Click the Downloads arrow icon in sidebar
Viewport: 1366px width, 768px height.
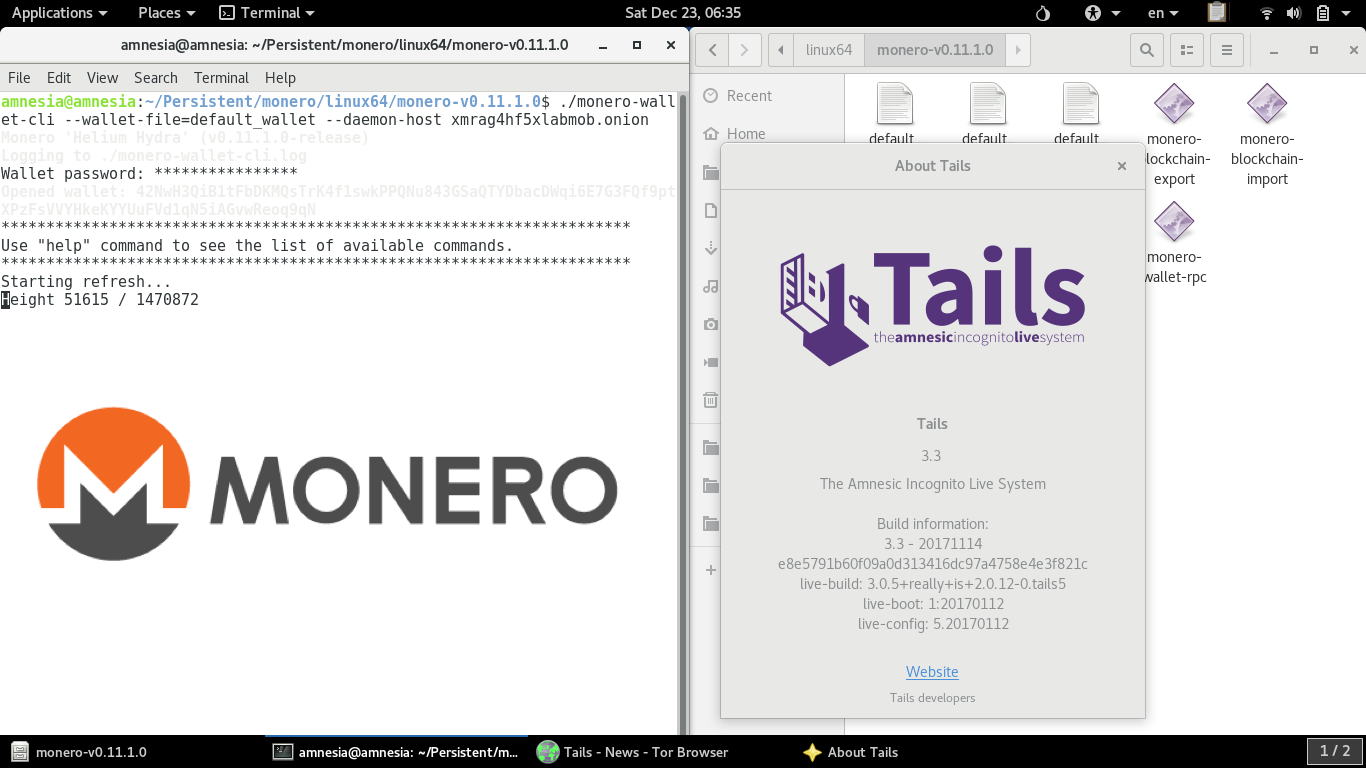tap(711, 248)
